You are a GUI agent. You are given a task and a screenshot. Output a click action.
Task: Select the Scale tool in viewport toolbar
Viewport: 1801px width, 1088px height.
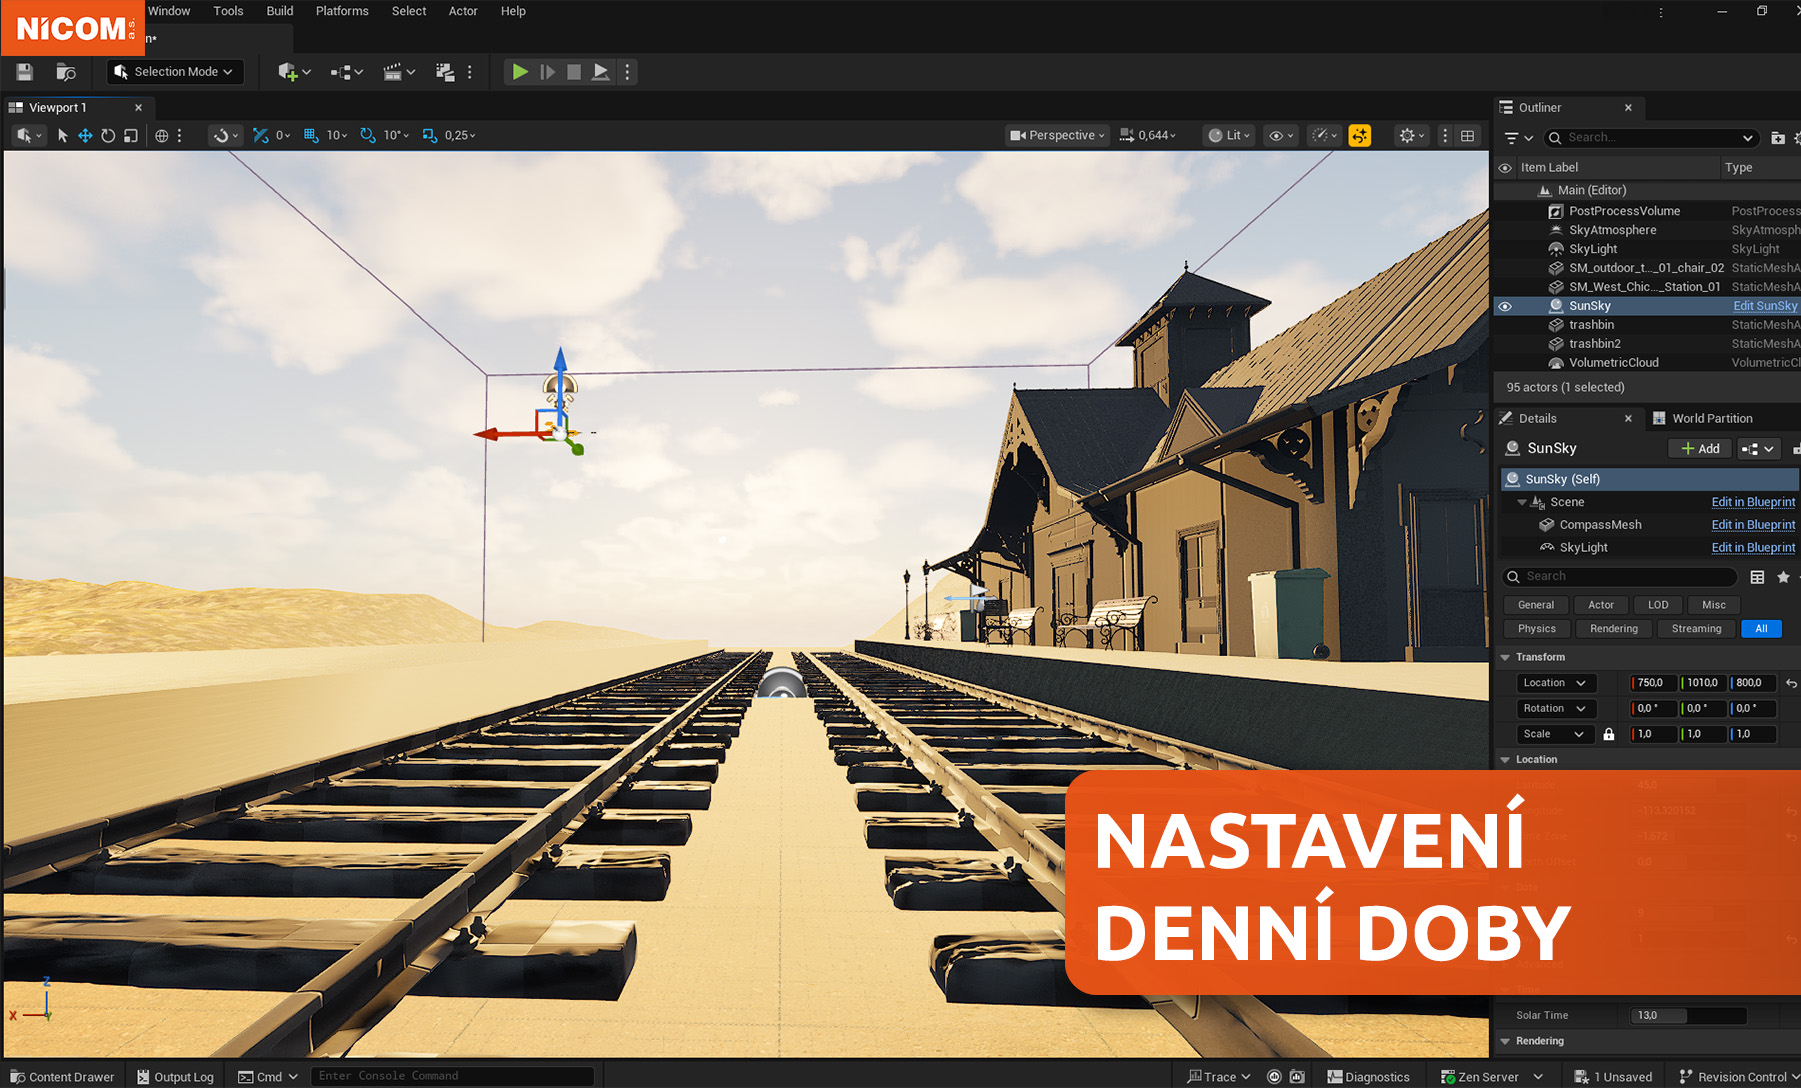(x=131, y=136)
